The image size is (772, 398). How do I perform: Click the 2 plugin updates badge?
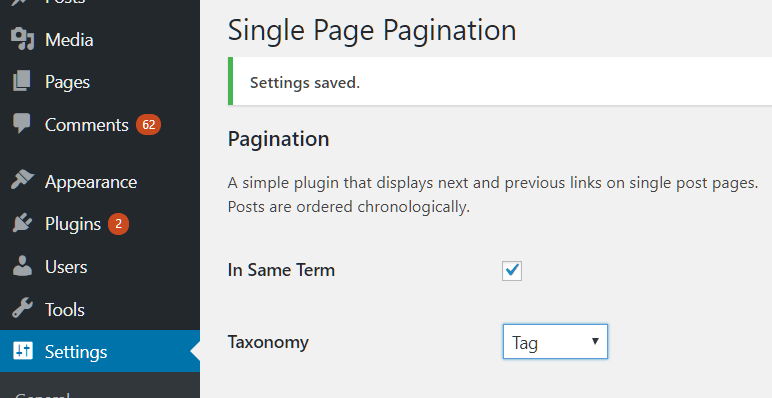118,224
